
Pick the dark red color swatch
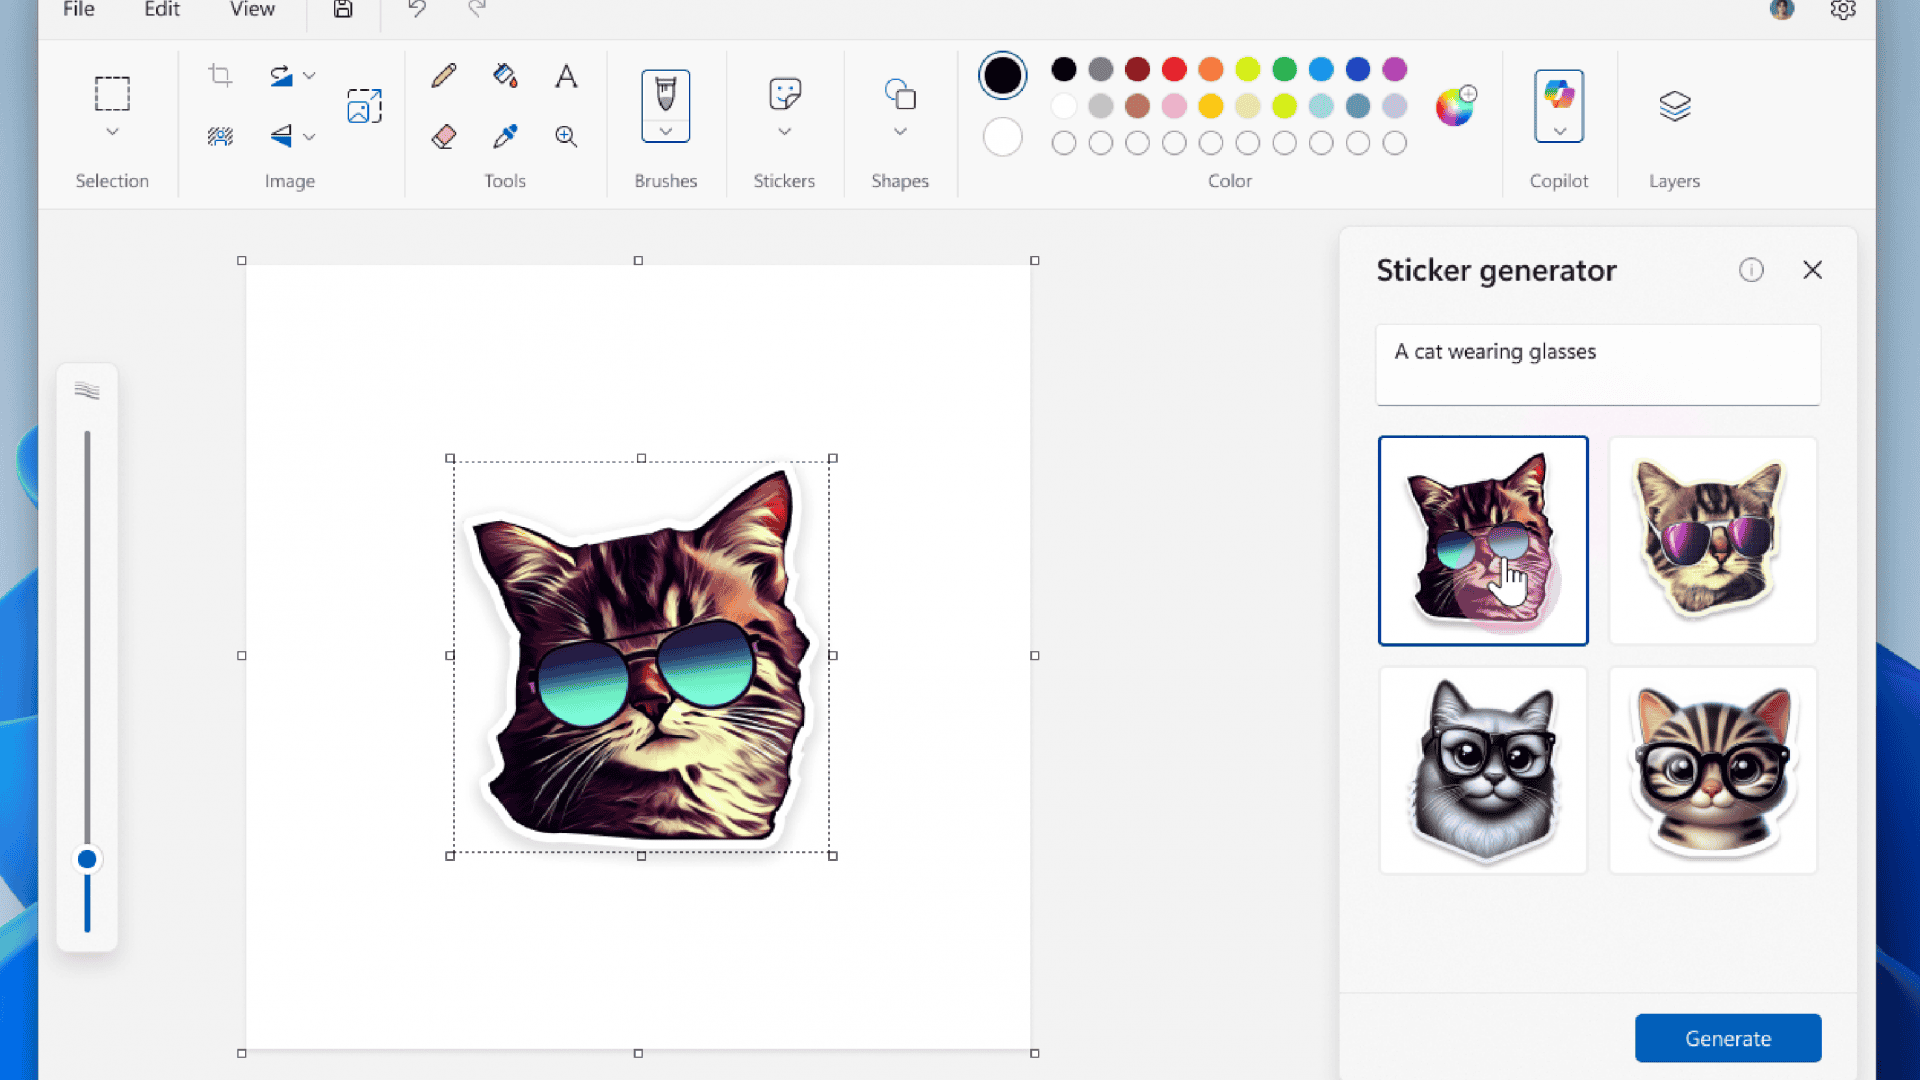(1137, 69)
